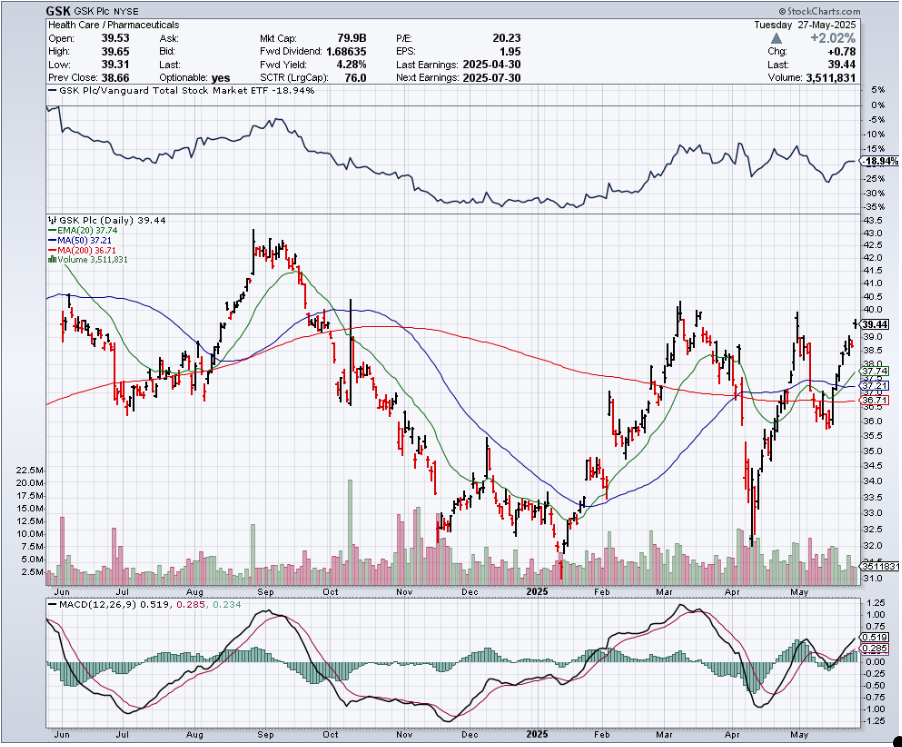The height and width of the screenshot is (747, 902).
Task: Click the -18.94% flag on the right axis
Action: (x=881, y=161)
